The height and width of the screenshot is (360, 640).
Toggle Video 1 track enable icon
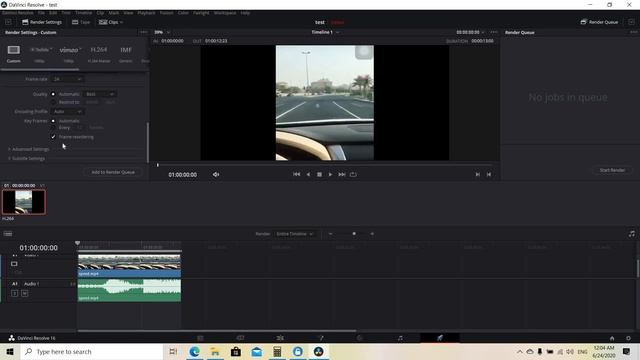pyautogui.click(x=14, y=264)
